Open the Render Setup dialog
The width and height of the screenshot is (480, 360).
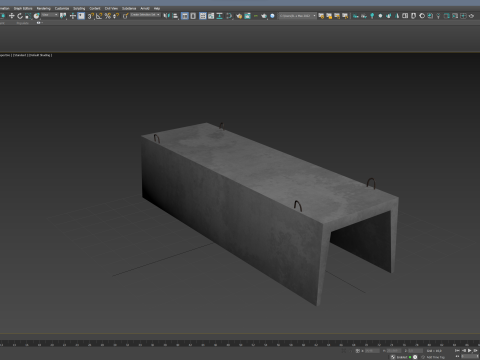coord(239,16)
